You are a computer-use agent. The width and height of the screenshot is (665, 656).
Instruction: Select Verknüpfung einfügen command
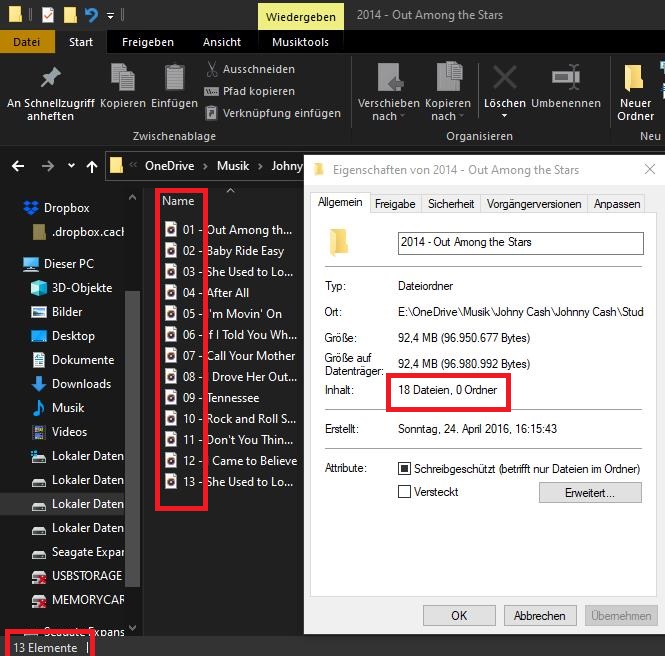[x=273, y=113]
